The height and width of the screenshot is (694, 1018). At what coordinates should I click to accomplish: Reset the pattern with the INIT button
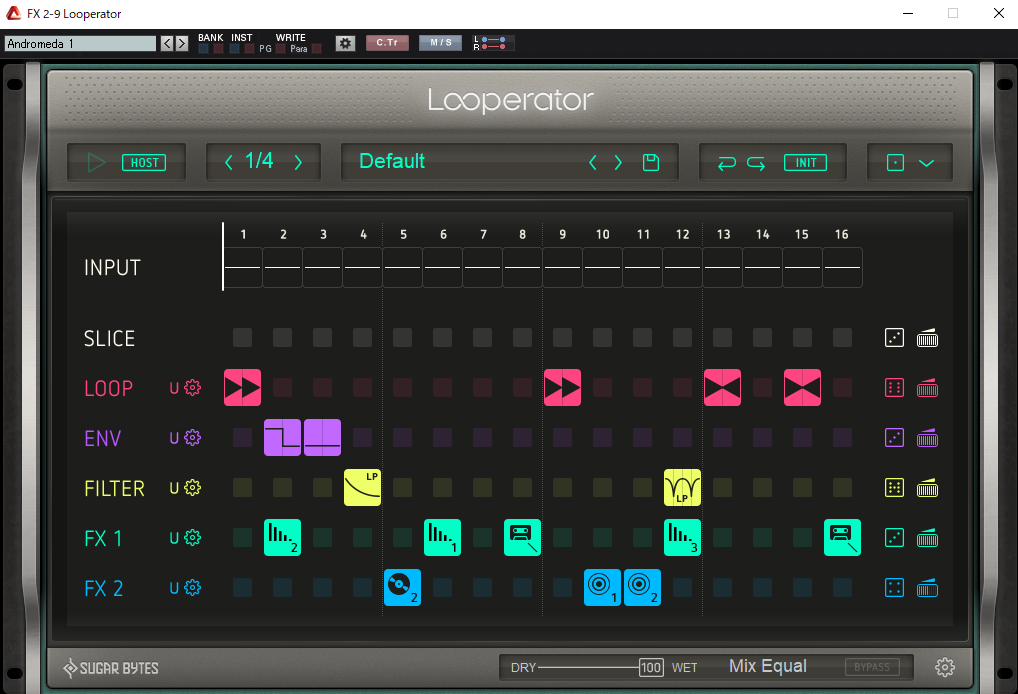(805, 162)
